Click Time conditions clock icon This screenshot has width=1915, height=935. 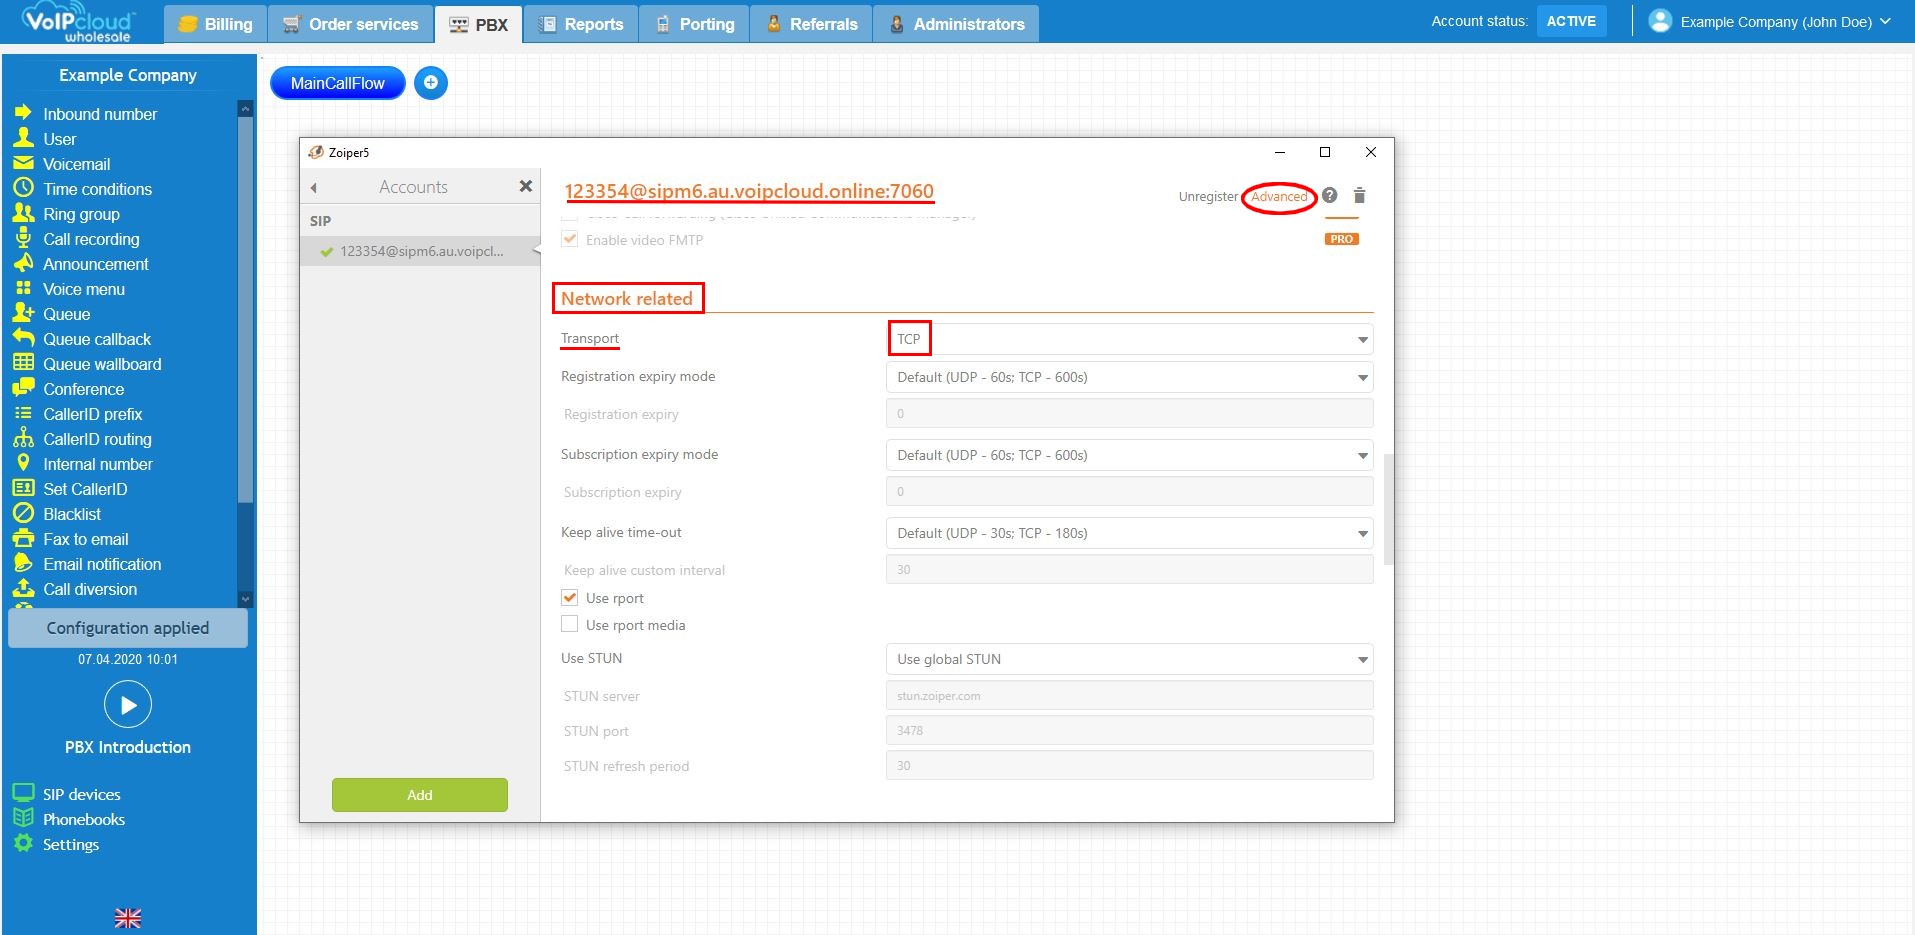[x=23, y=188]
